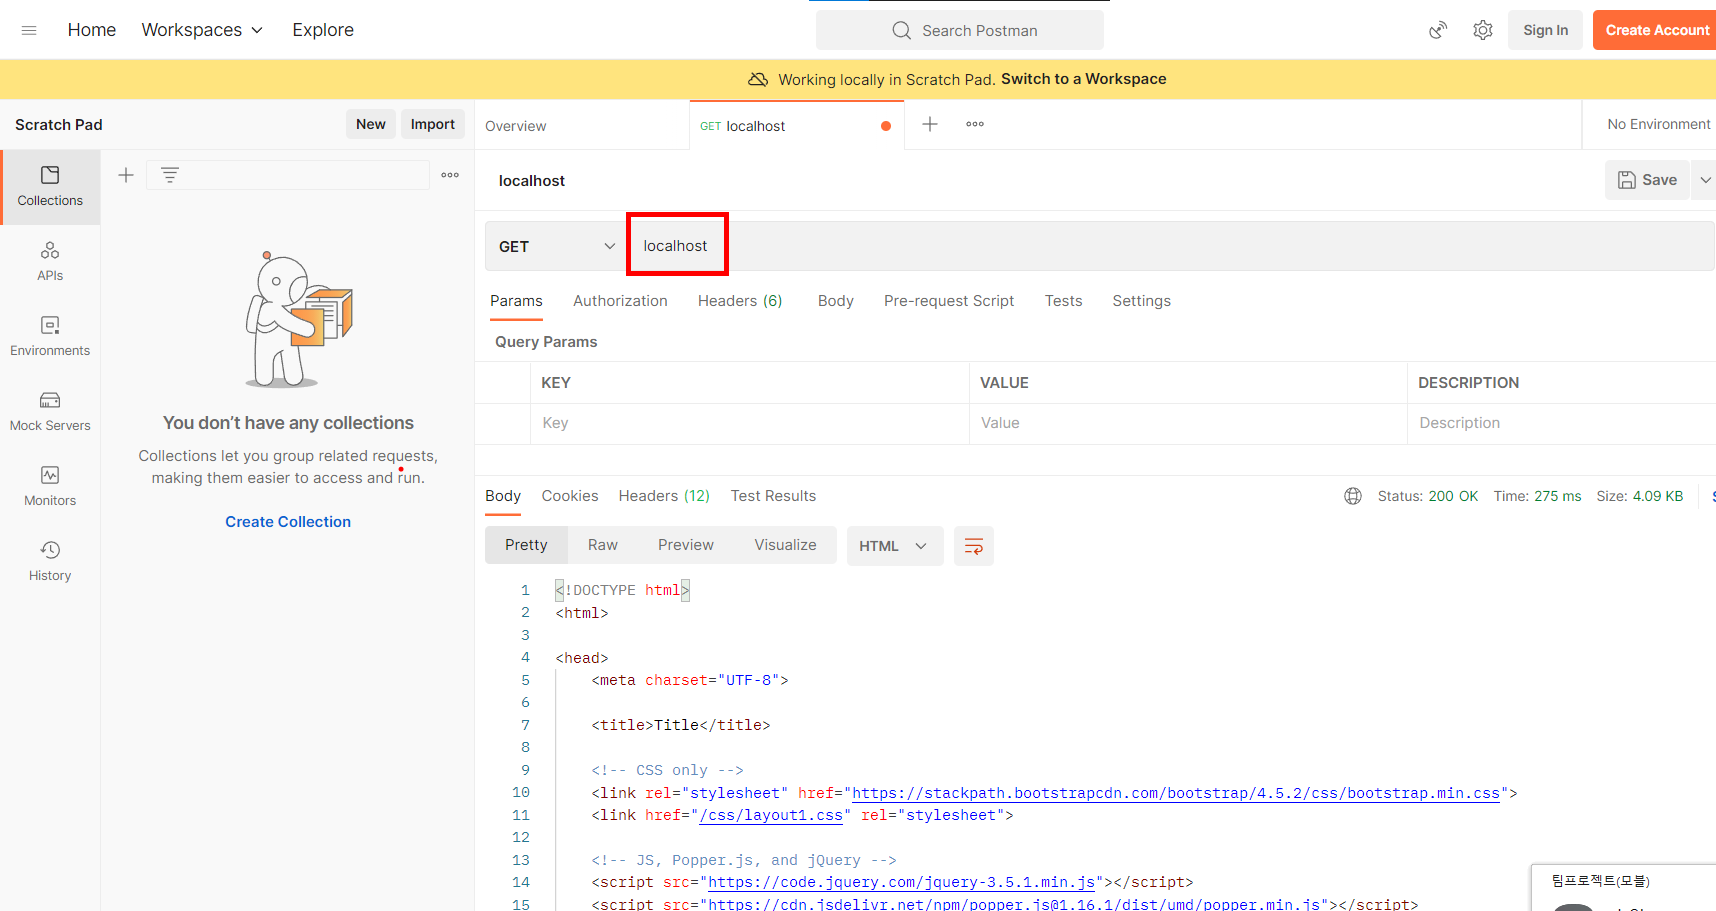1716x911 pixels.
Task: Click the collections filter input field
Action: [288, 175]
